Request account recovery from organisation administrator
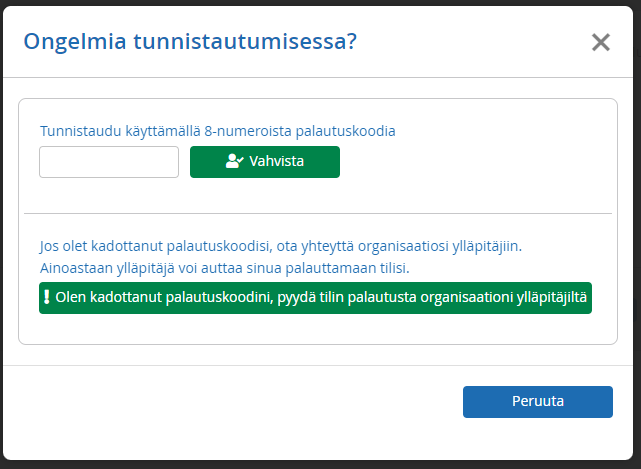This screenshot has height=469, width=641. point(315,298)
